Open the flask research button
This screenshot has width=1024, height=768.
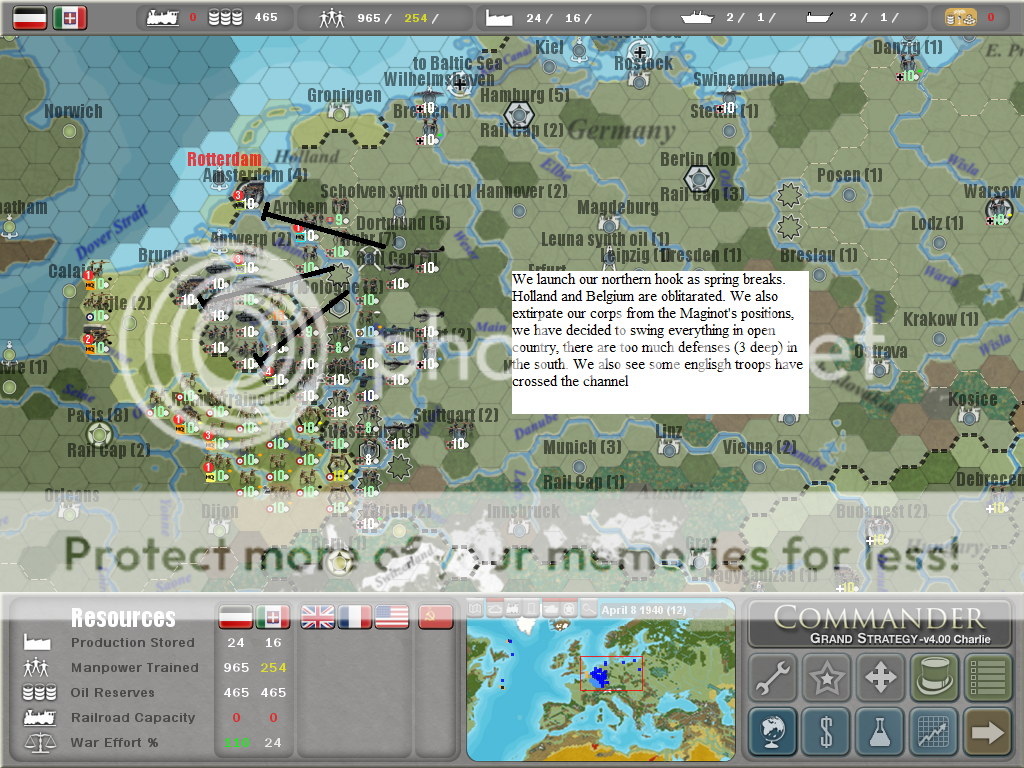tap(881, 733)
